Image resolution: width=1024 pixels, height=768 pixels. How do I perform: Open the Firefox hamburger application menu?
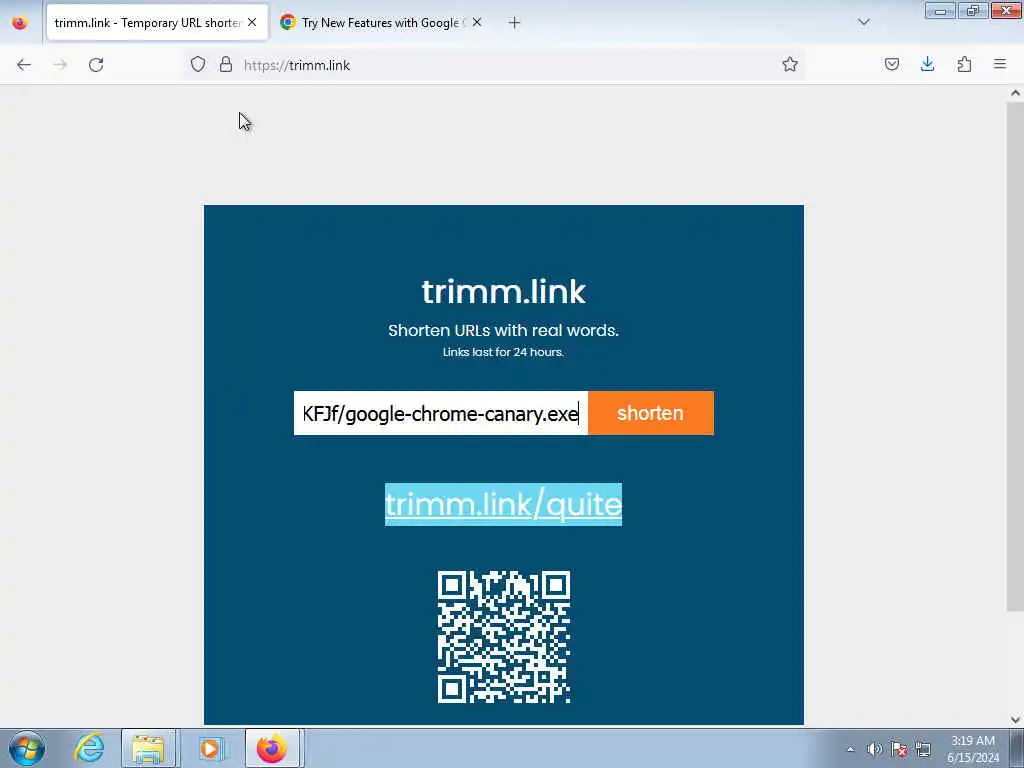point(1000,64)
